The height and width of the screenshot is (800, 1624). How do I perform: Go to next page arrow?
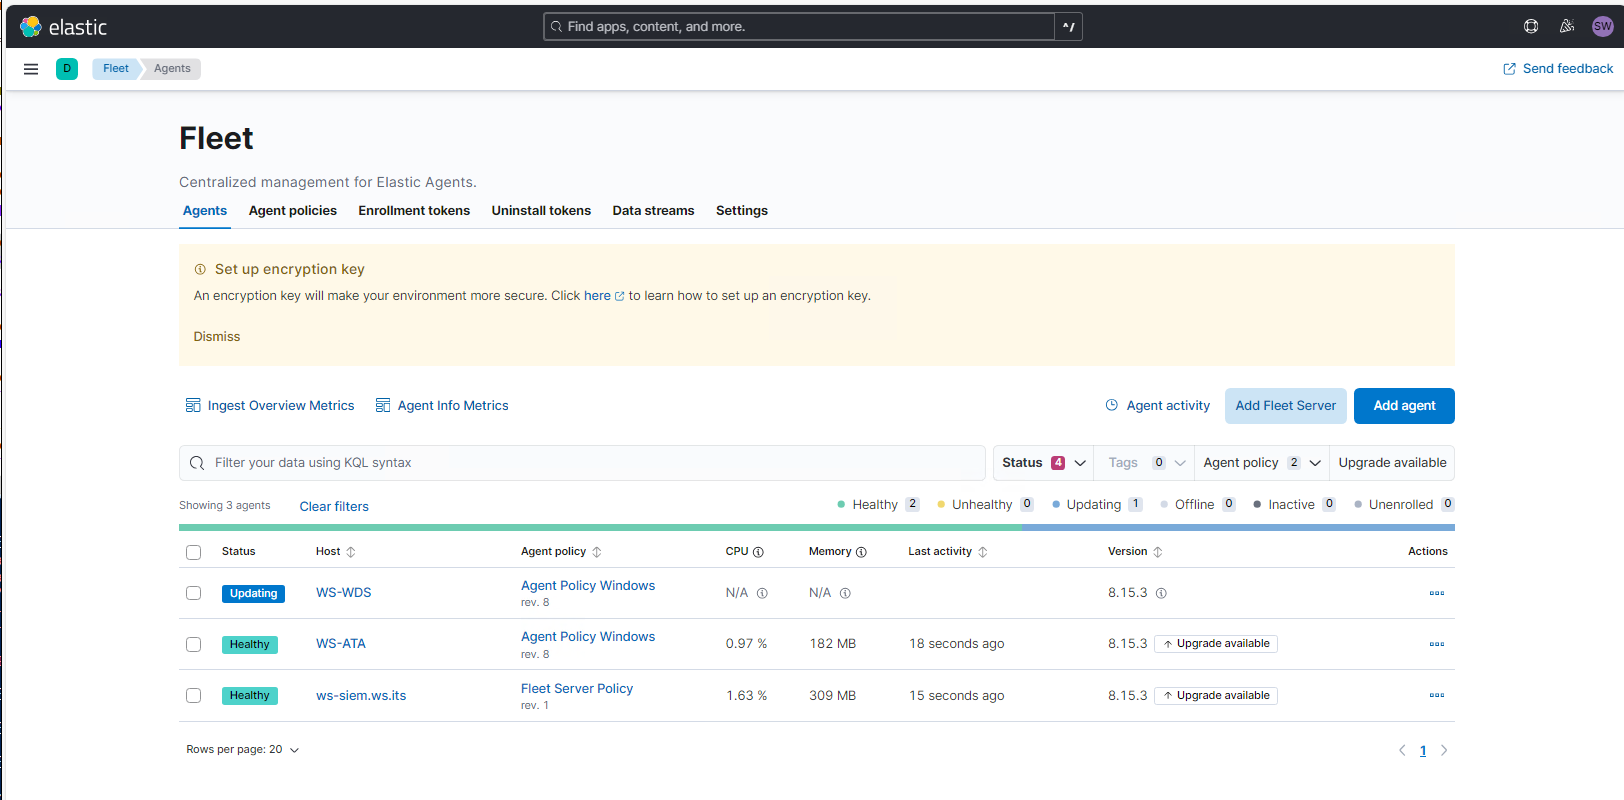(1444, 750)
